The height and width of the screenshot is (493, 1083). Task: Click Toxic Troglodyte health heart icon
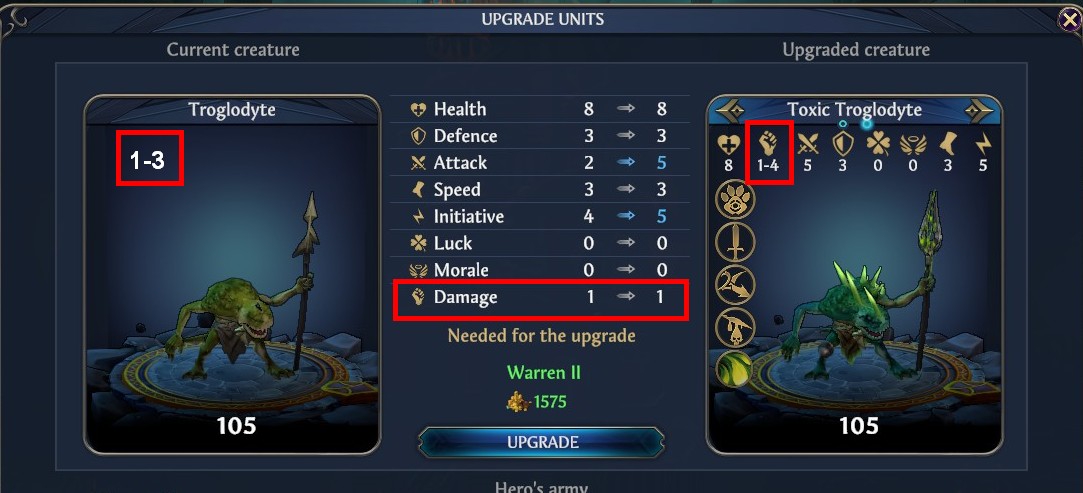pyautogui.click(x=729, y=144)
